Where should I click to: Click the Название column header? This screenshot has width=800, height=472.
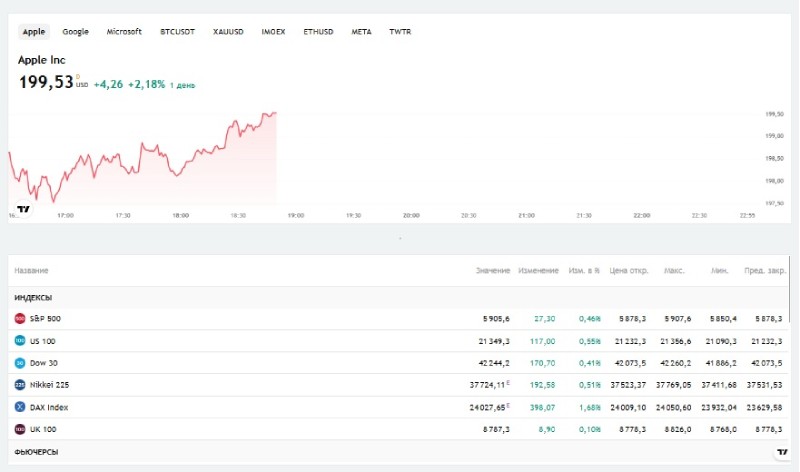[31, 270]
